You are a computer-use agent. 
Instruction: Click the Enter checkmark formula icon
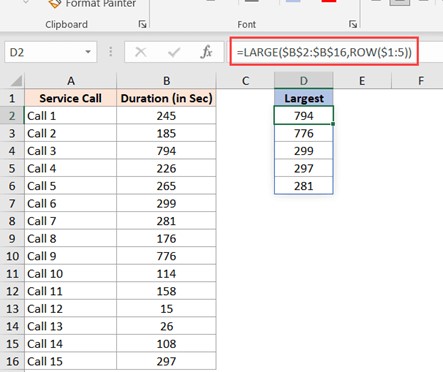[x=174, y=52]
